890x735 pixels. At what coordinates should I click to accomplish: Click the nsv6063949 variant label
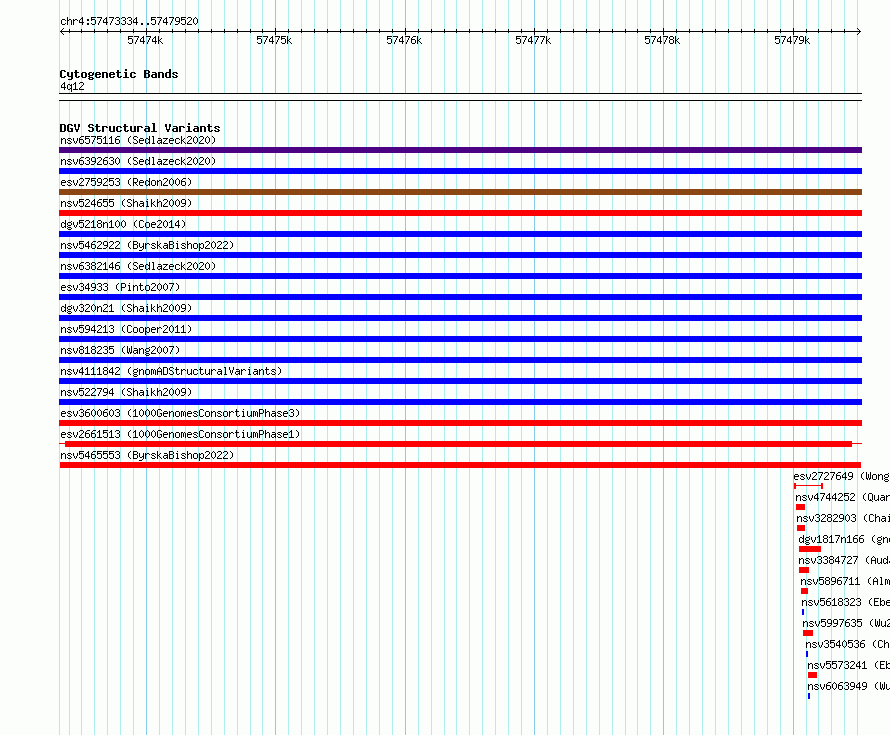point(849,686)
